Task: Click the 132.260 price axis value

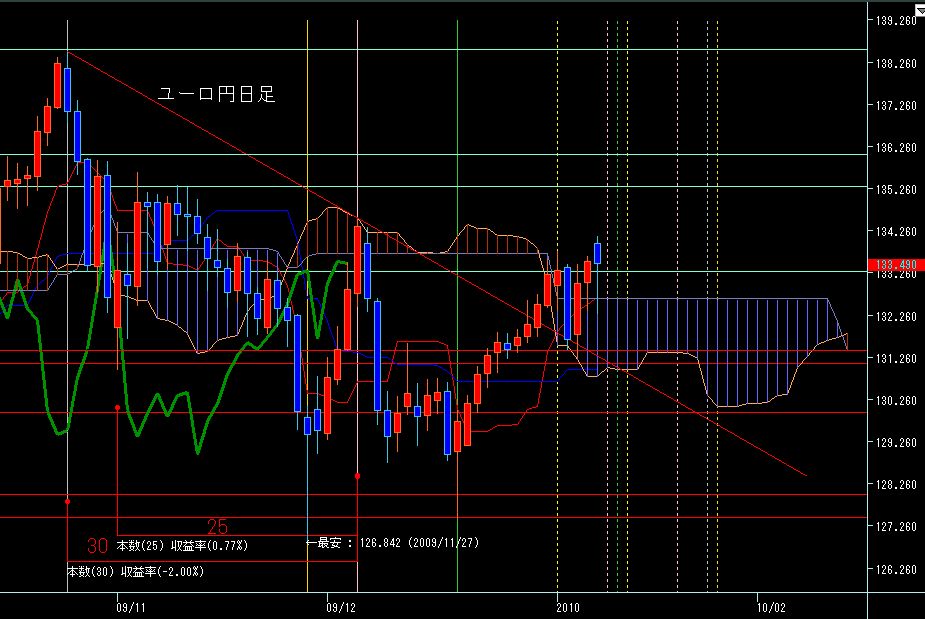Action: coord(896,317)
